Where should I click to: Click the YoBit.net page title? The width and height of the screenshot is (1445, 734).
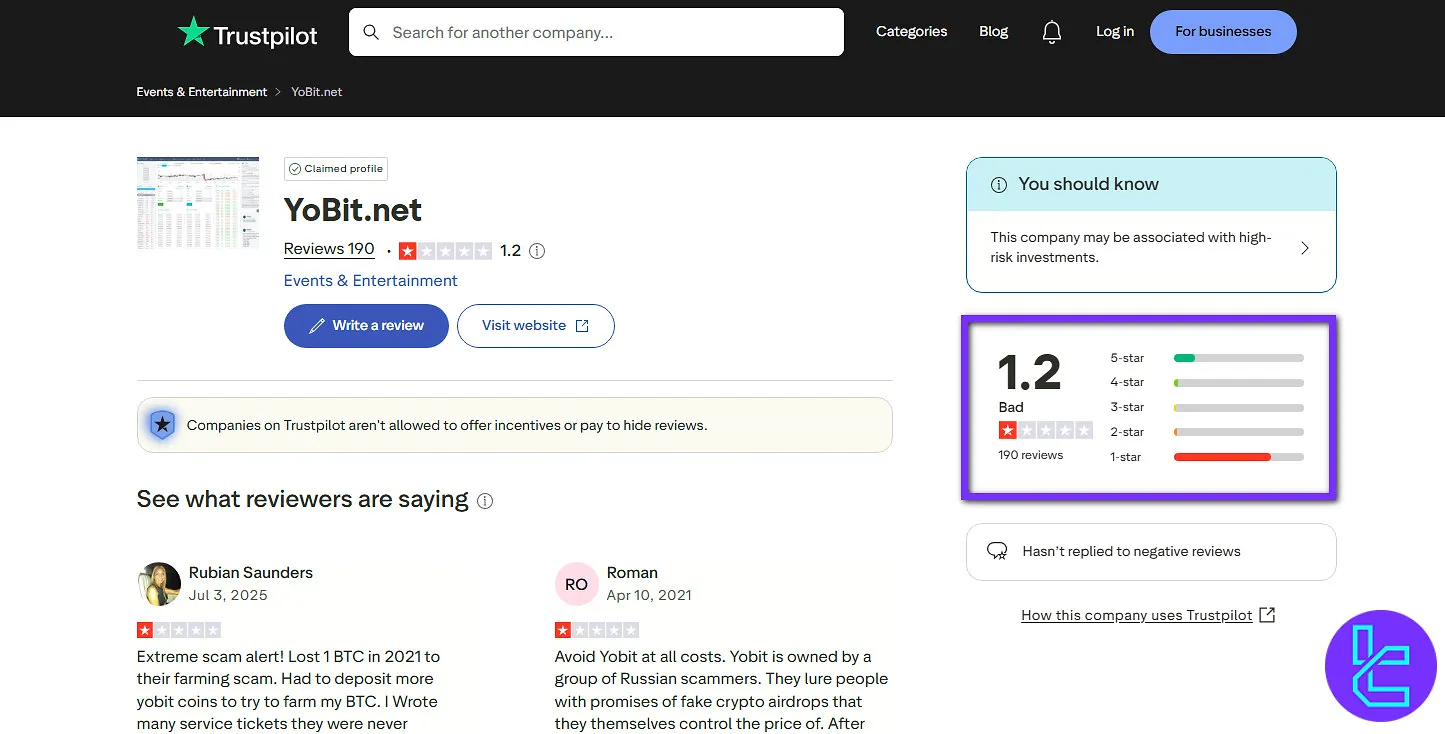click(x=353, y=210)
